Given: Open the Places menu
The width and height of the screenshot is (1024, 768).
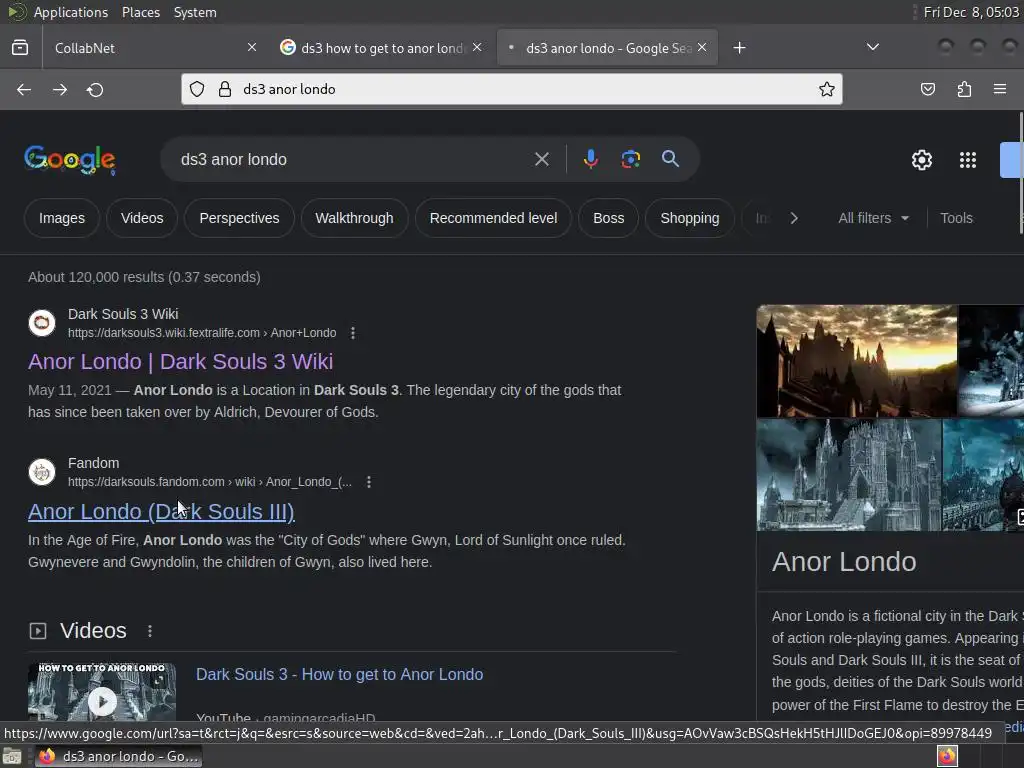Looking at the screenshot, I should point(140,12).
